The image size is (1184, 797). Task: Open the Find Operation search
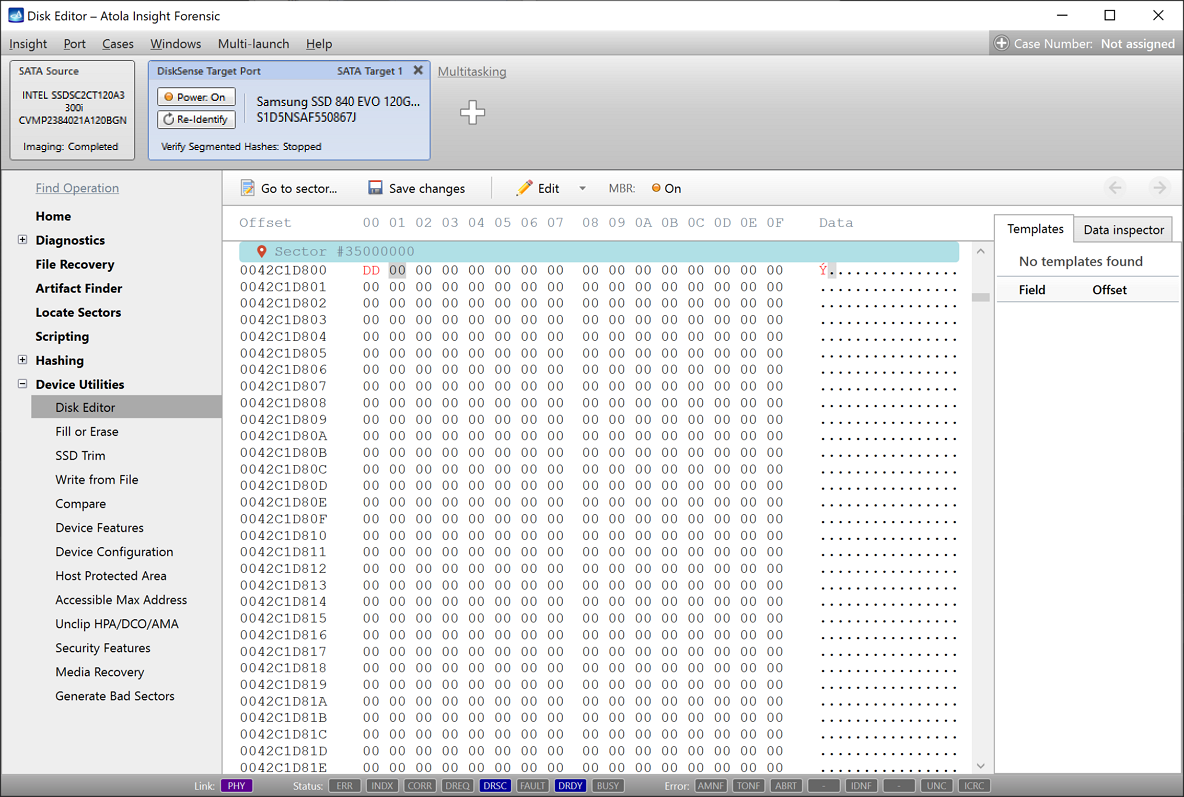pos(77,188)
